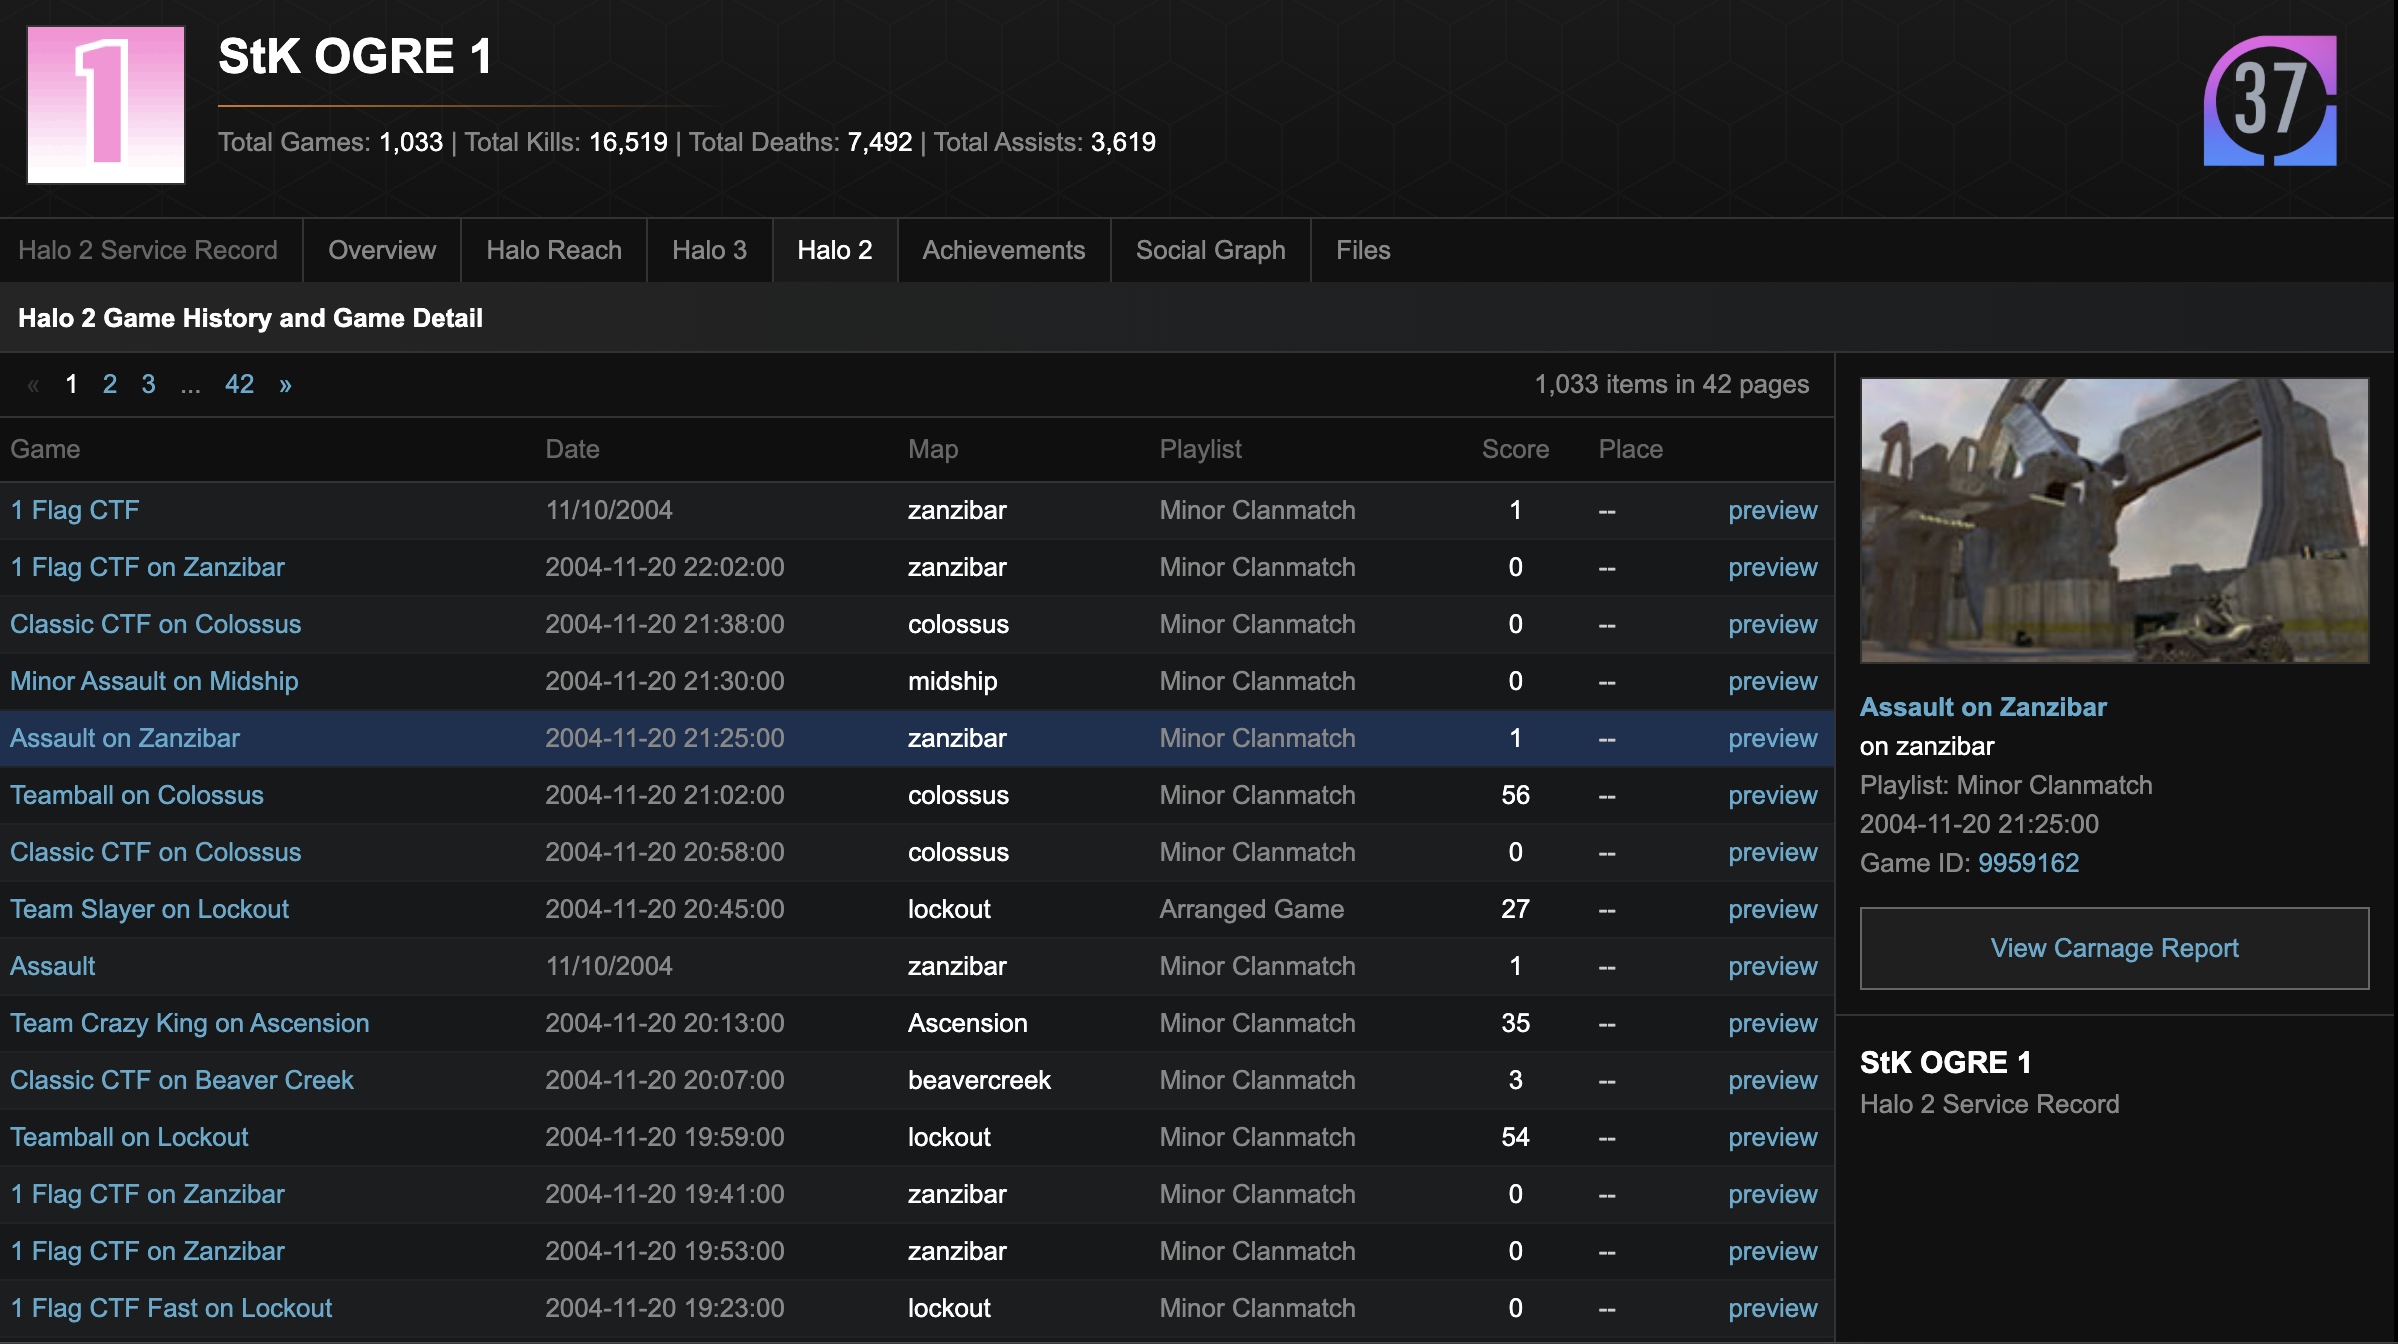The width and height of the screenshot is (2398, 1344).
Task: Open the Zanzibar map thumbnail image
Action: point(2114,520)
